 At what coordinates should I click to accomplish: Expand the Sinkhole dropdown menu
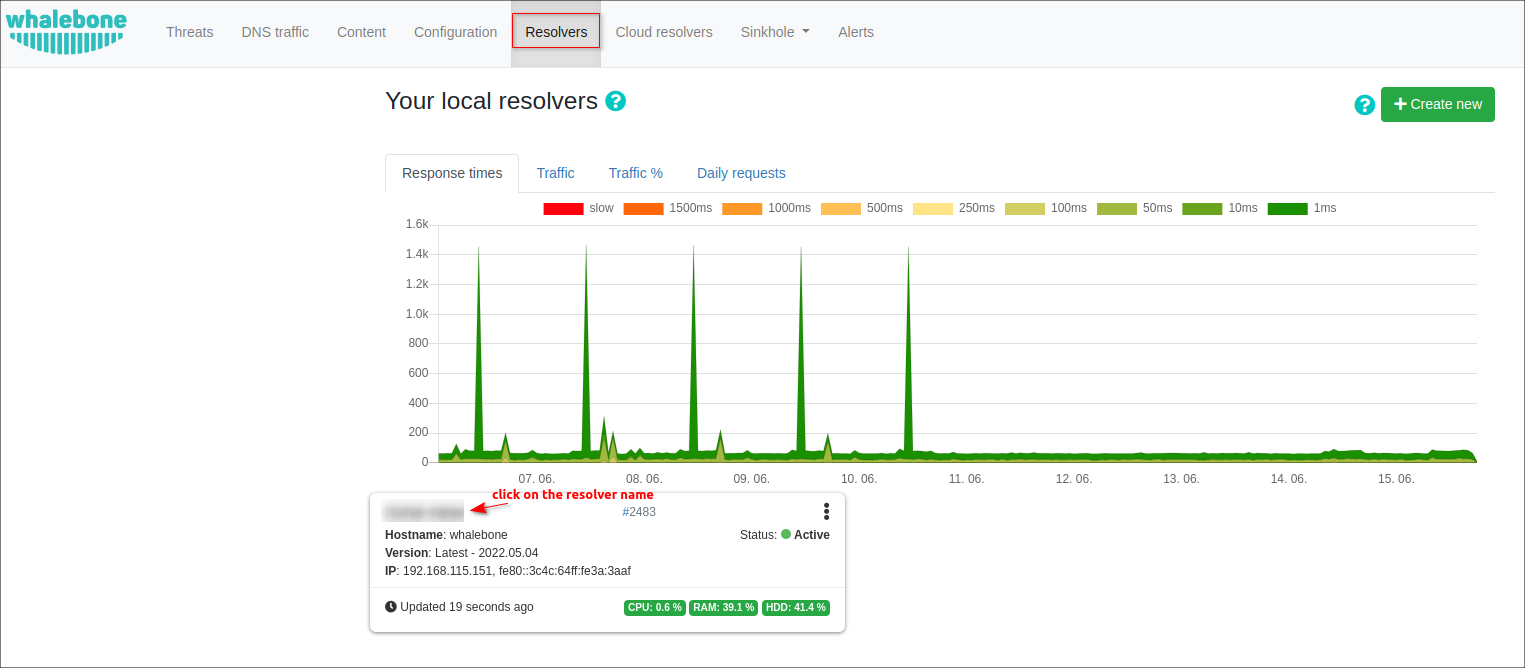point(774,32)
